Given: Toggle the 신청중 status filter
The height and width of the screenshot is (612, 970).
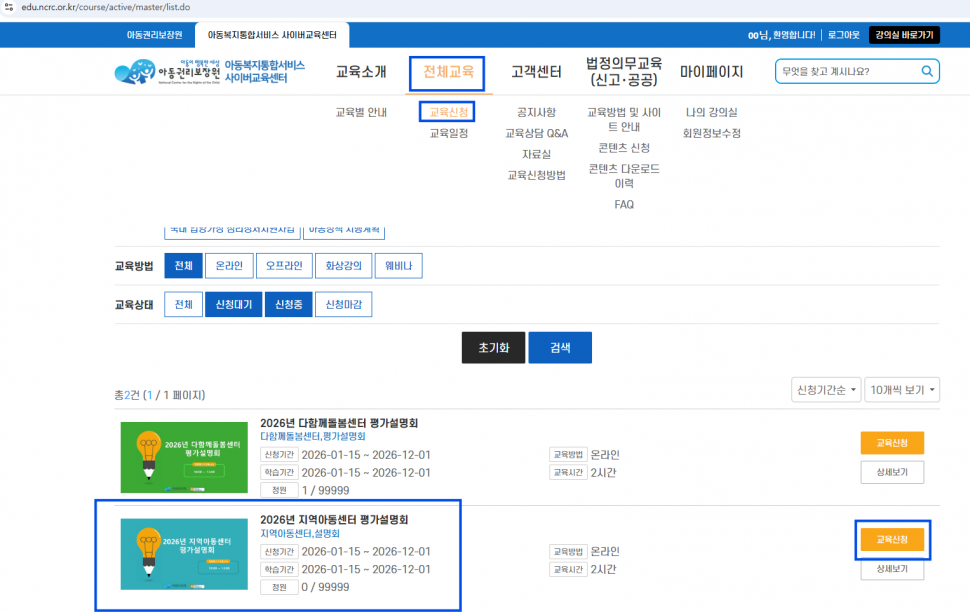Looking at the screenshot, I should 290,305.
